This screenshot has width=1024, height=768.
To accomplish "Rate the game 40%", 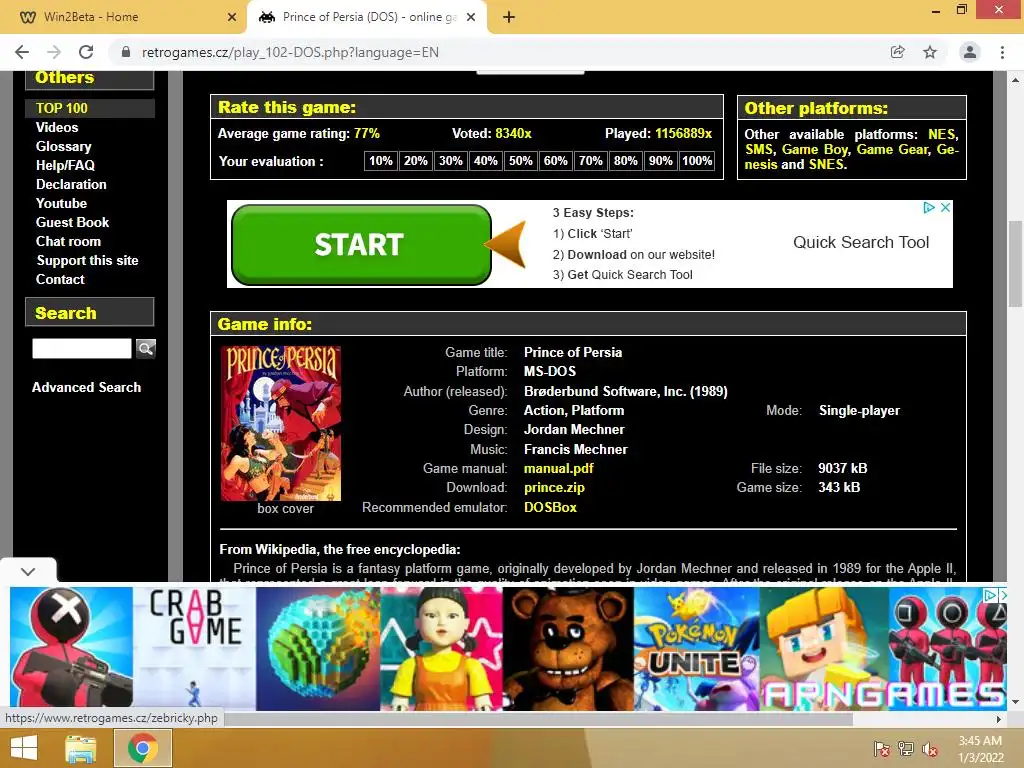I will pos(485,161).
